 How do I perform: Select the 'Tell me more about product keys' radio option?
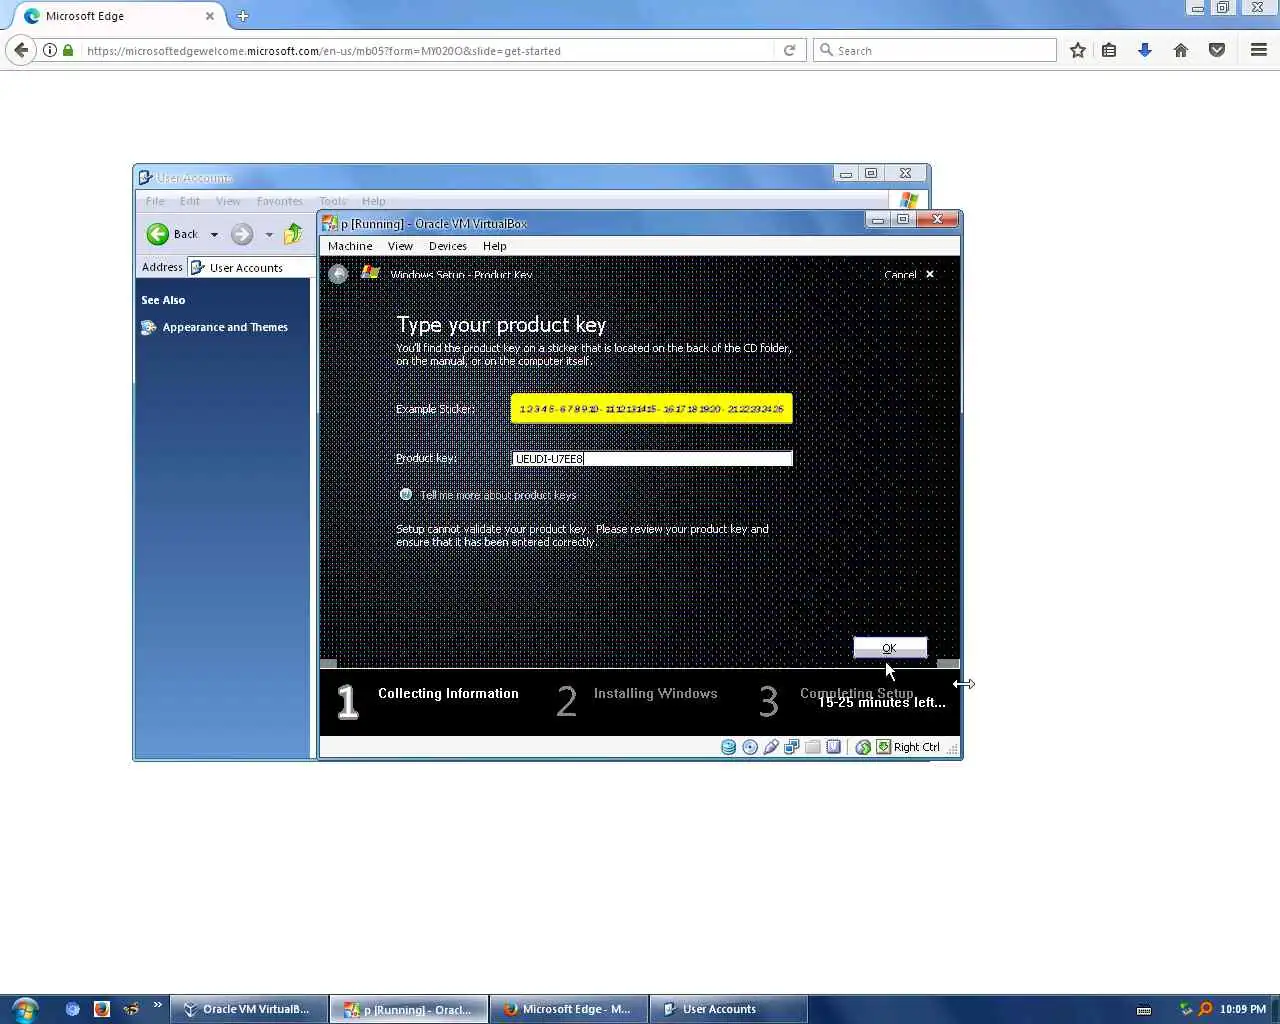point(406,494)
